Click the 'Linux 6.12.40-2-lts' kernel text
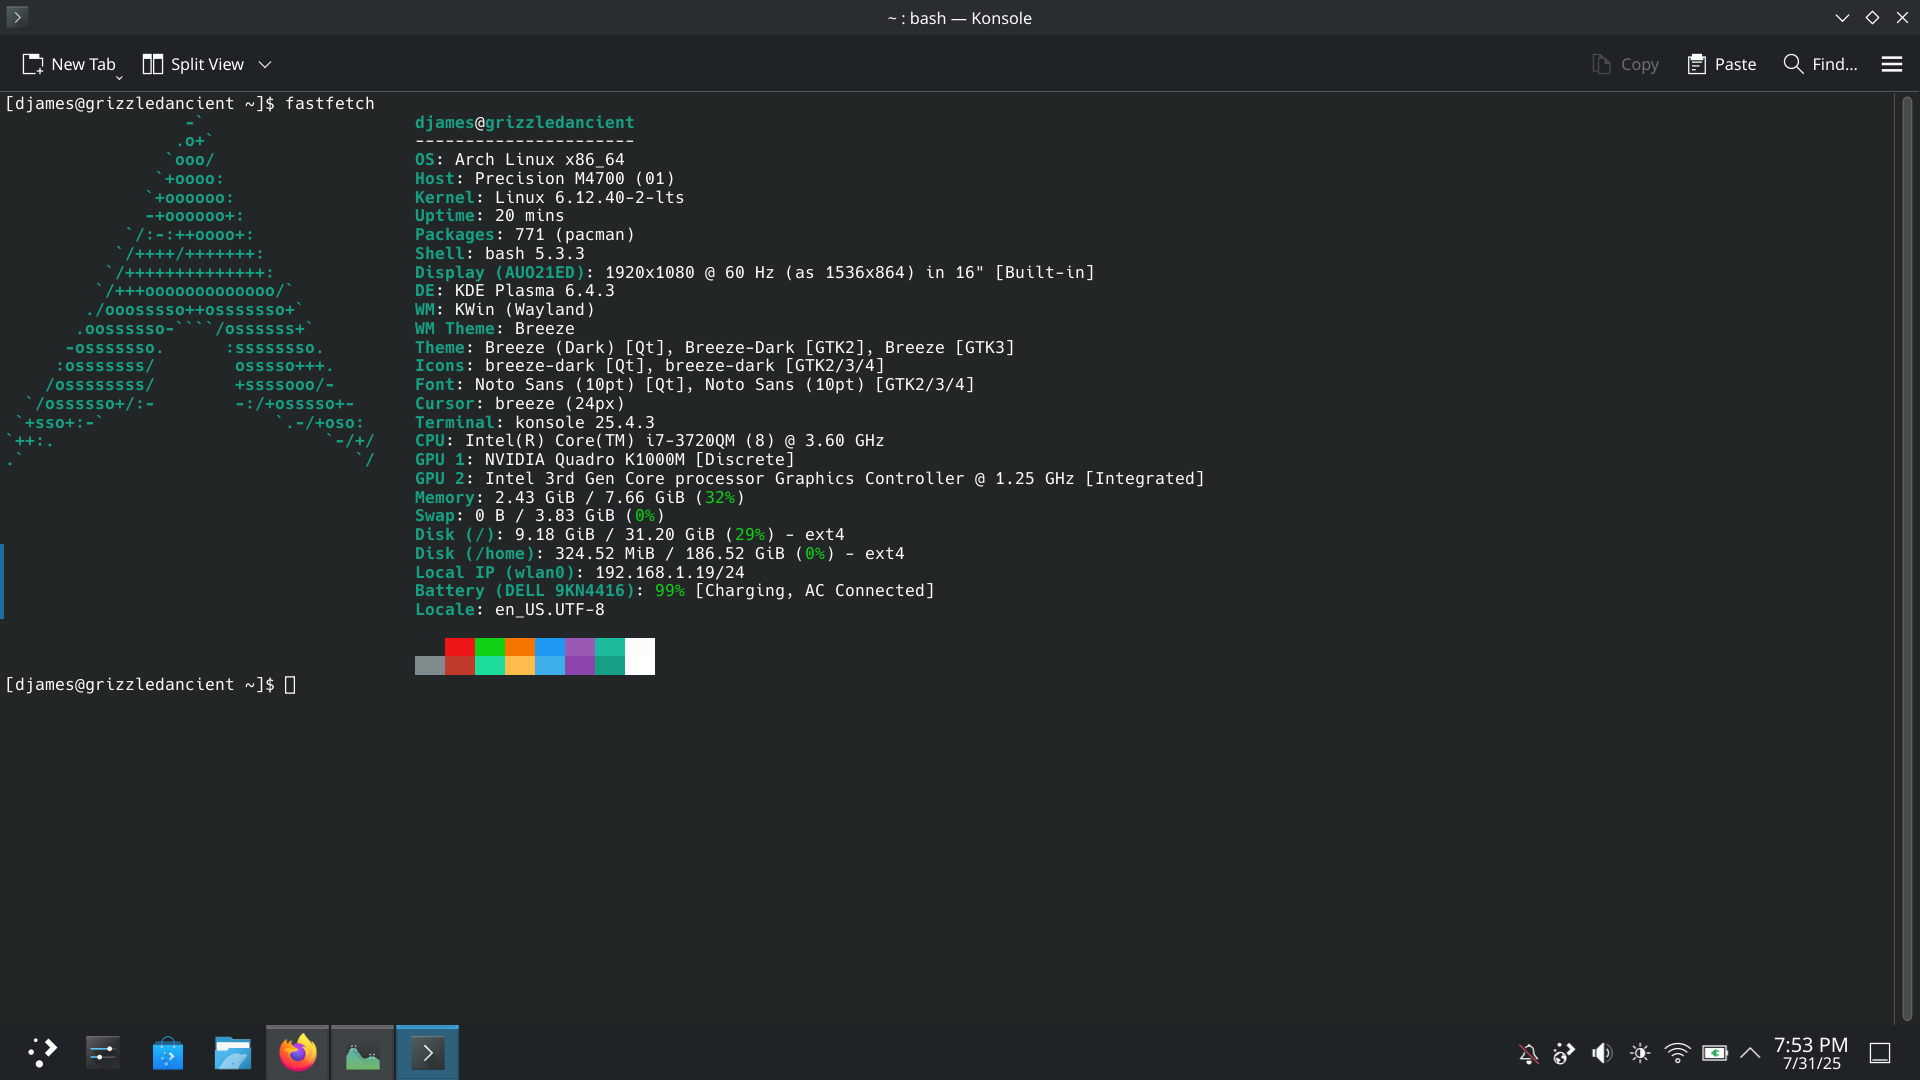Screen dimensions: 1920x1080 coord(590,198)
